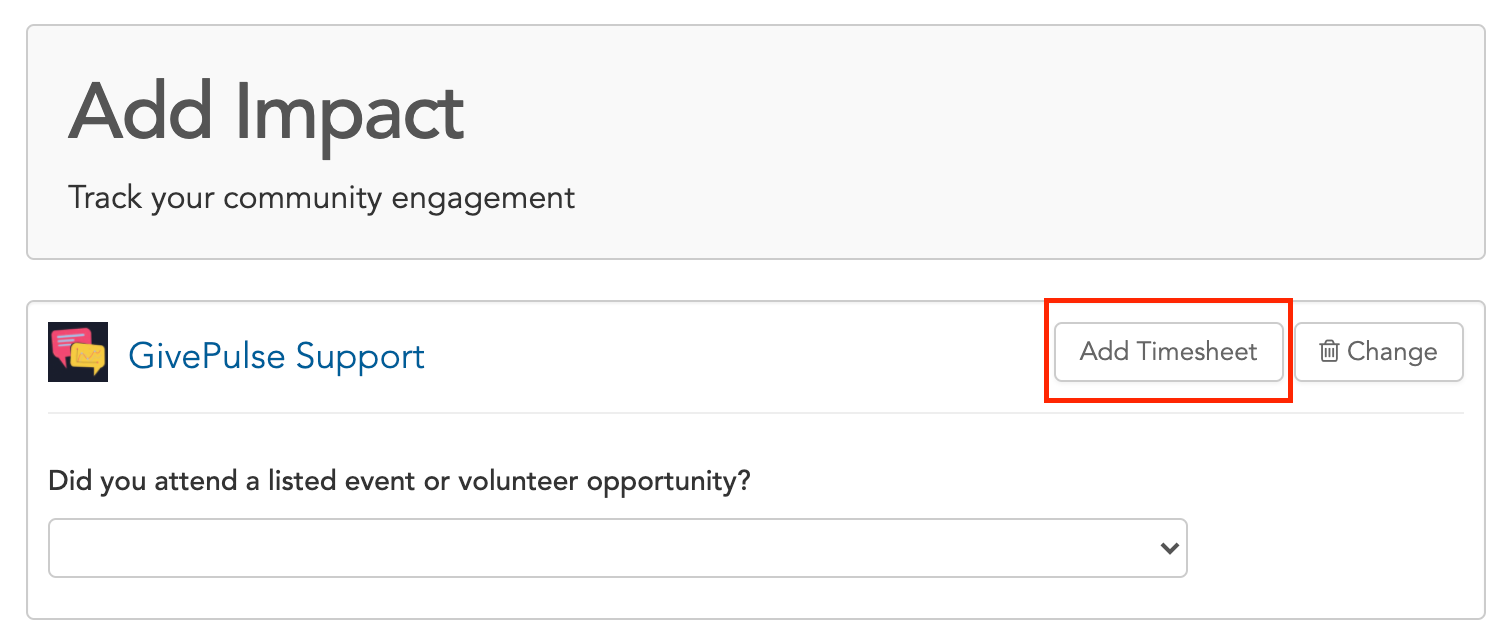1510x632 pixels.
Task: Click the Add Impact page heading
Action: pyautogui.click(x=266, y=112)
